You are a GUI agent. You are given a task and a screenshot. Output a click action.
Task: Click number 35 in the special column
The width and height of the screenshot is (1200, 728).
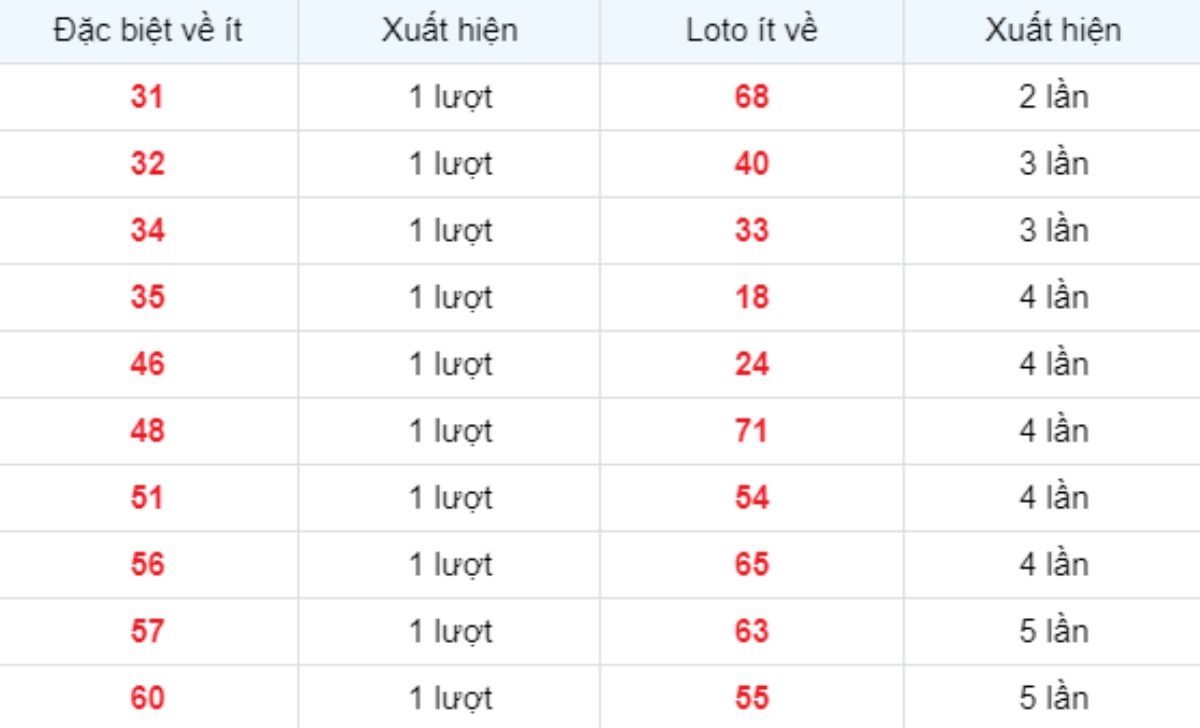tap(147, 298)
